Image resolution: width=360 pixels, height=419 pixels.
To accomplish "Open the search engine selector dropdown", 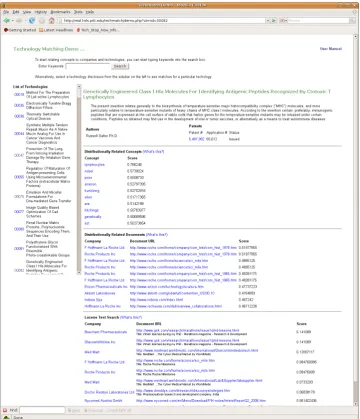I will [283, 21].
